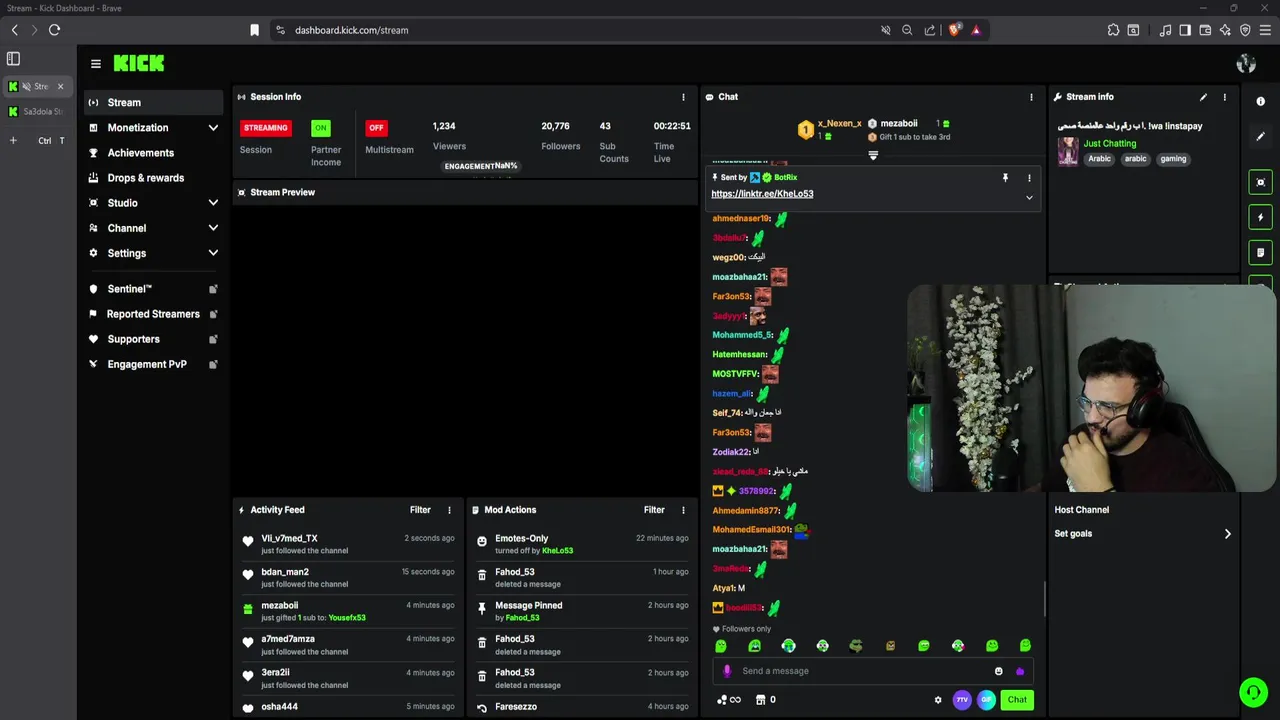The height and width of the screenshot is (720, 1280).
Task: Open the GIF picker button
Action: click(x=986, y=700)
